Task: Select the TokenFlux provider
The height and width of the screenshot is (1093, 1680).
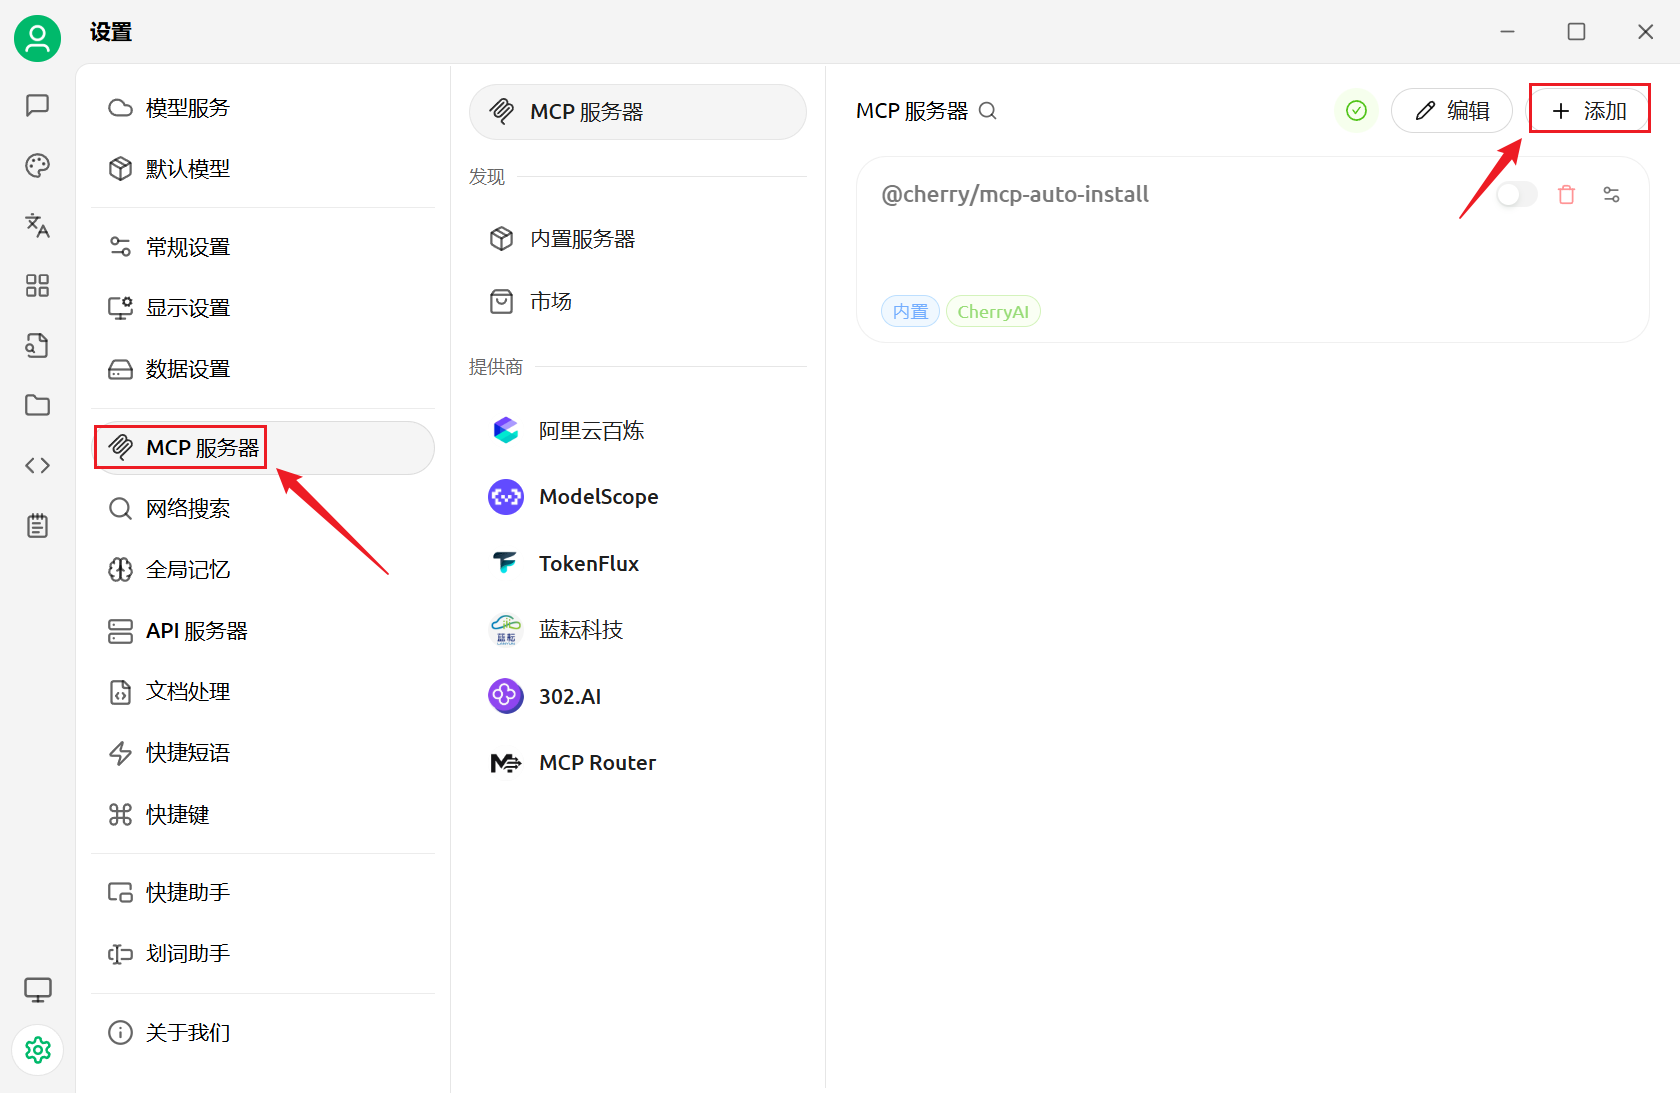Action: (638, 564)
